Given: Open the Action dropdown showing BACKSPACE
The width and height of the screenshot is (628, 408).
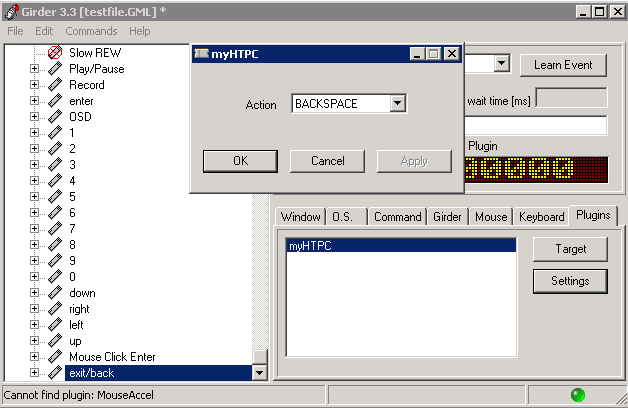Looking at the screenshot, I should coord(397,103).
